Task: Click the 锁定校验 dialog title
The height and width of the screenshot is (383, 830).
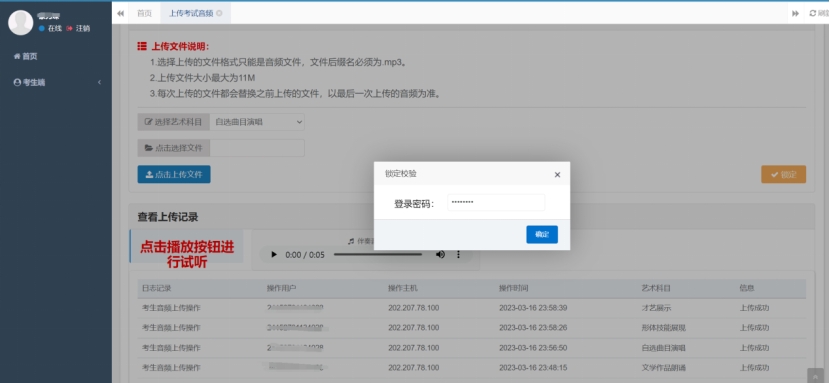Action: (400, 174)
